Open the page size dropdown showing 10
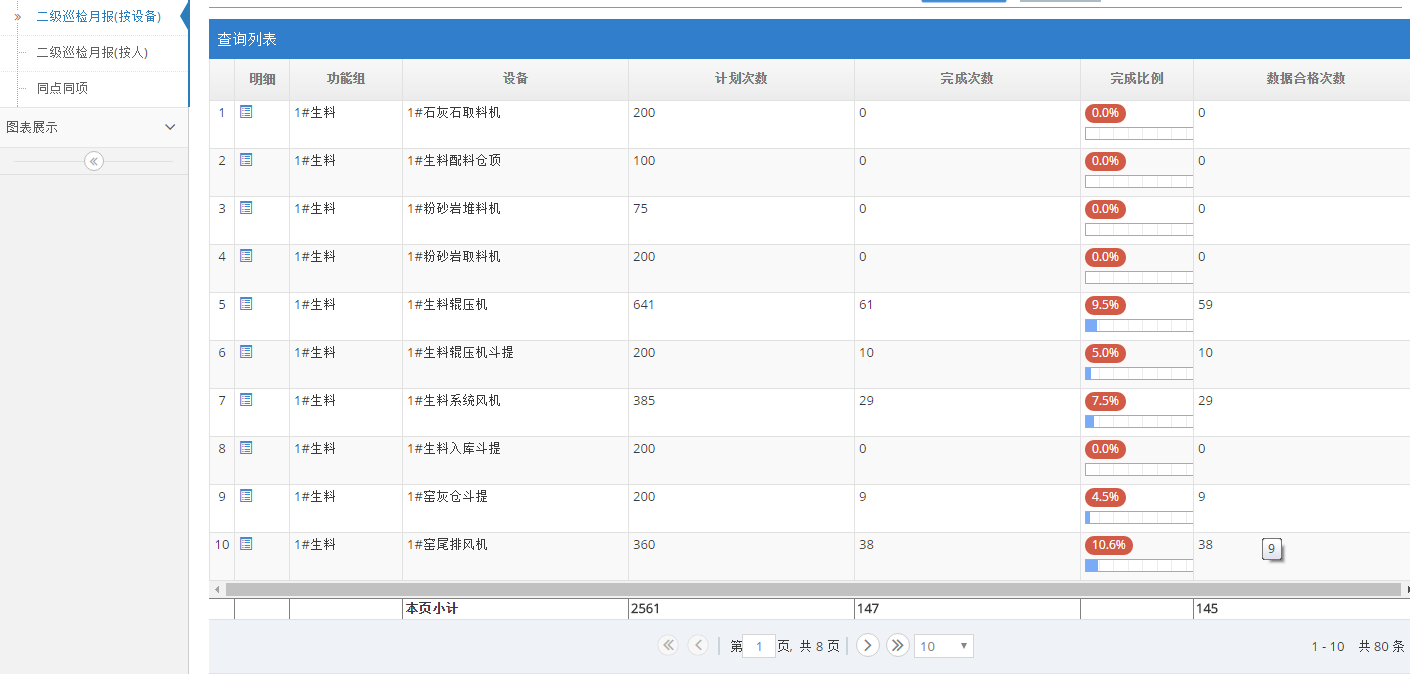Viewport: 1410px width, 674px height. 943,646
